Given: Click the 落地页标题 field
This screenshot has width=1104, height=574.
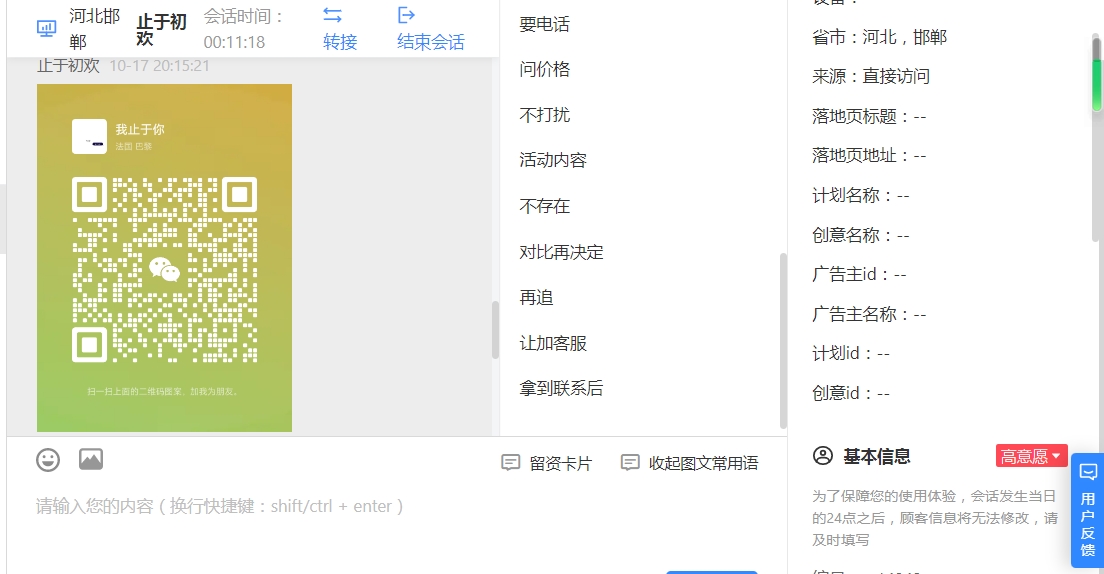Looking at the screenshot, I should pos(869,116).
